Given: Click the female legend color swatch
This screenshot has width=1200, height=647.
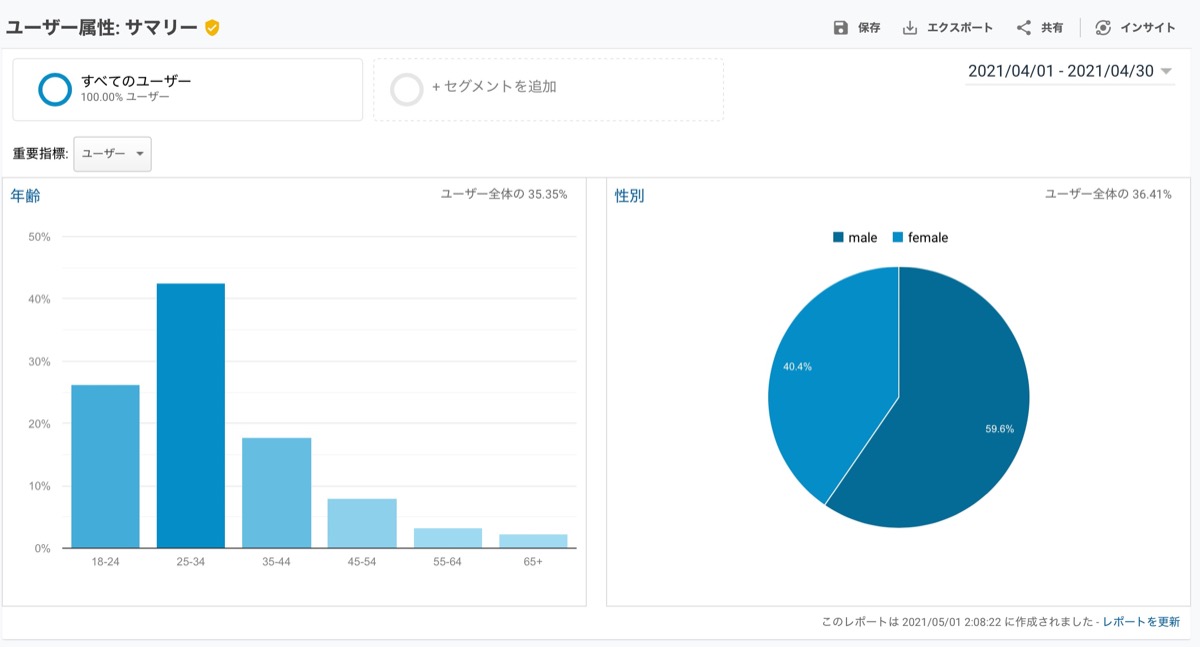Looking at the screenshot, I should (898, 238).
